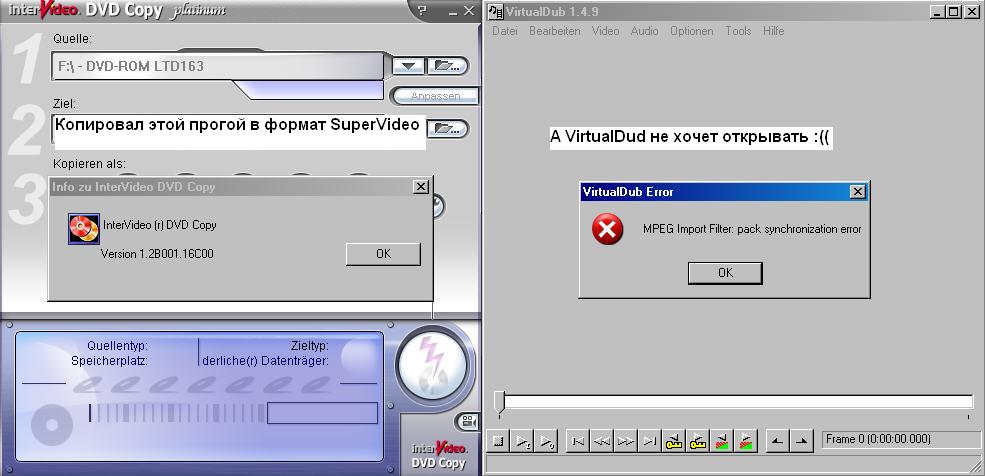Screen dimensions: 985x476
Task: Click the small camera icon in DVD Copy
Action: [467, 422]
